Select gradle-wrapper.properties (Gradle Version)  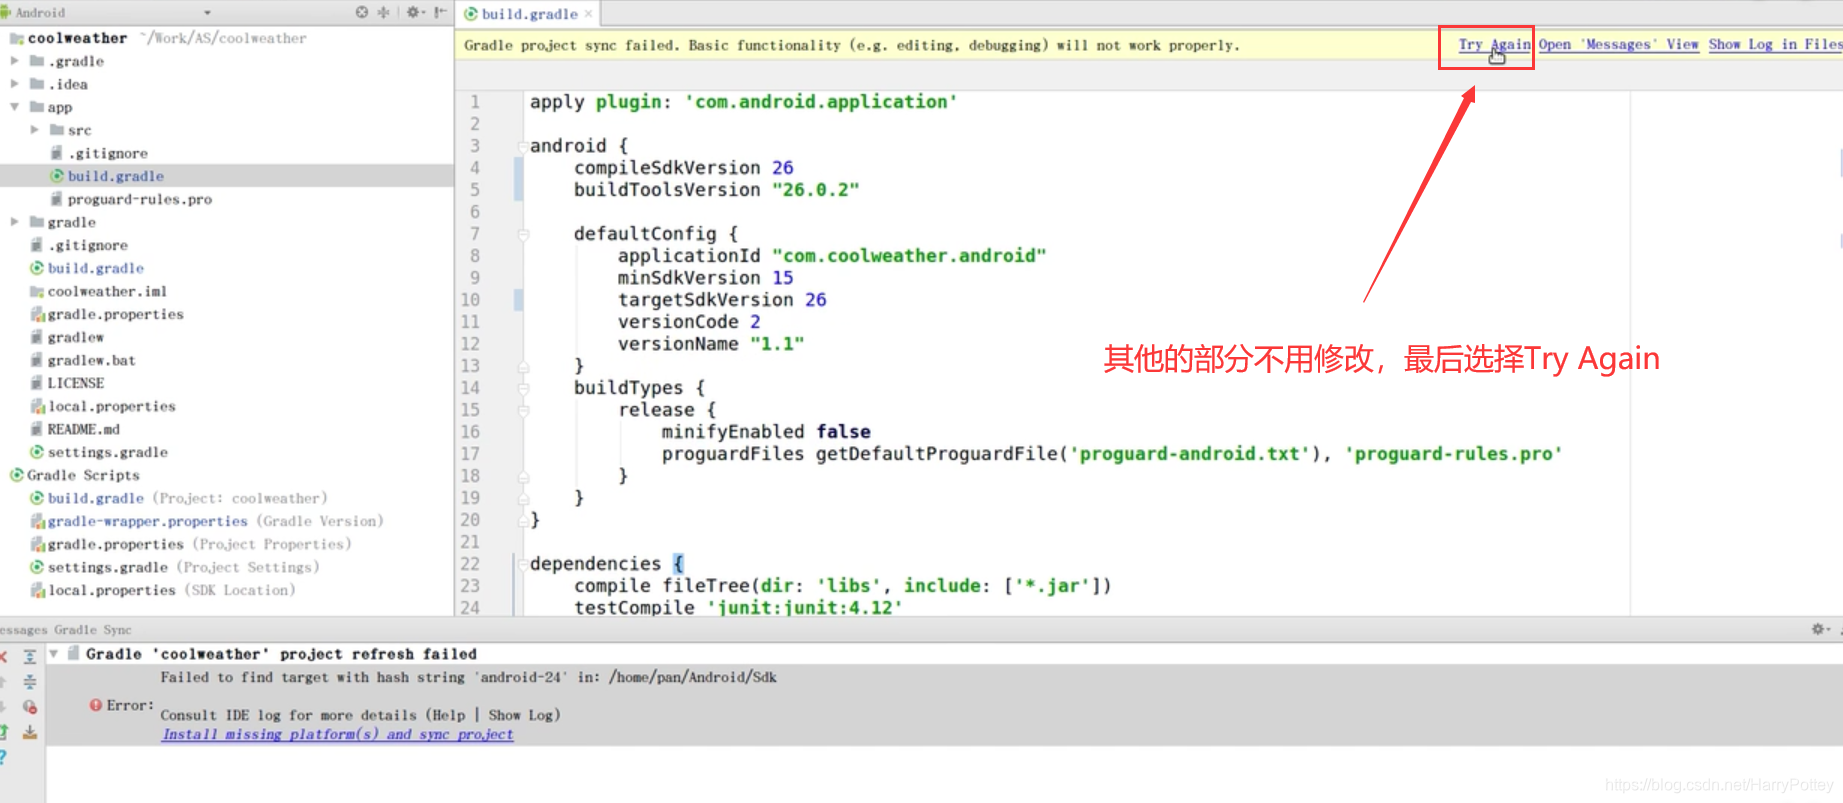215,521
